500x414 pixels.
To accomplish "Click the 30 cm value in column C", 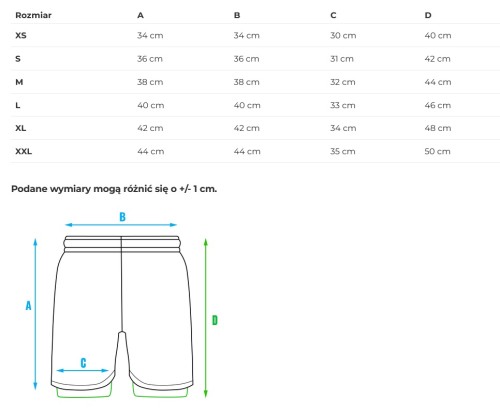I will [x=343, y=35].
